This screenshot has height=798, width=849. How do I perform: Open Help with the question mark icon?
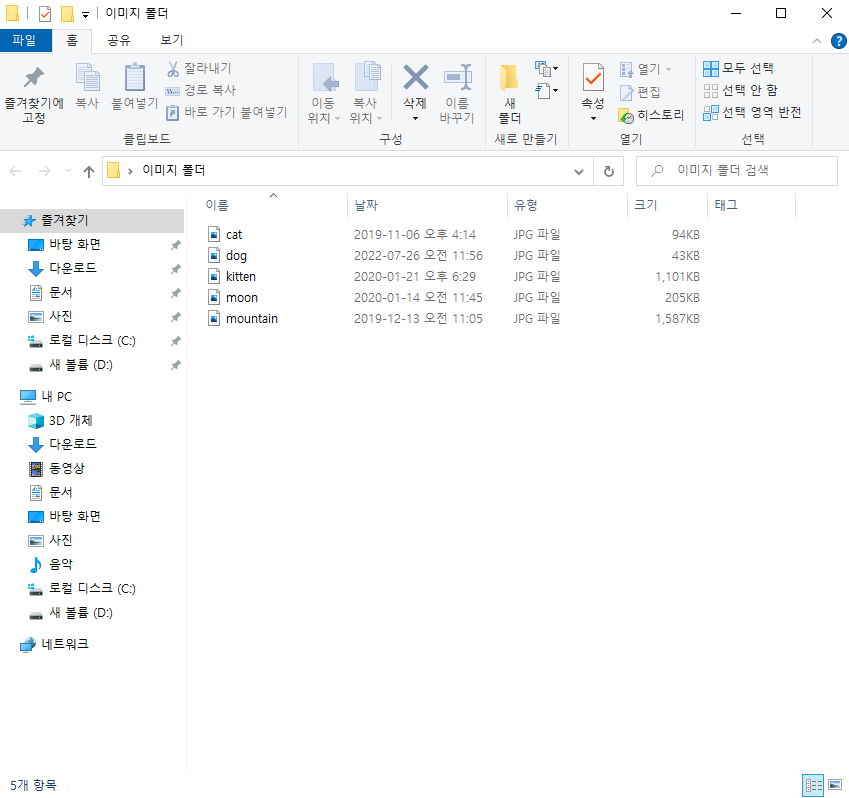tap(838, 41)
